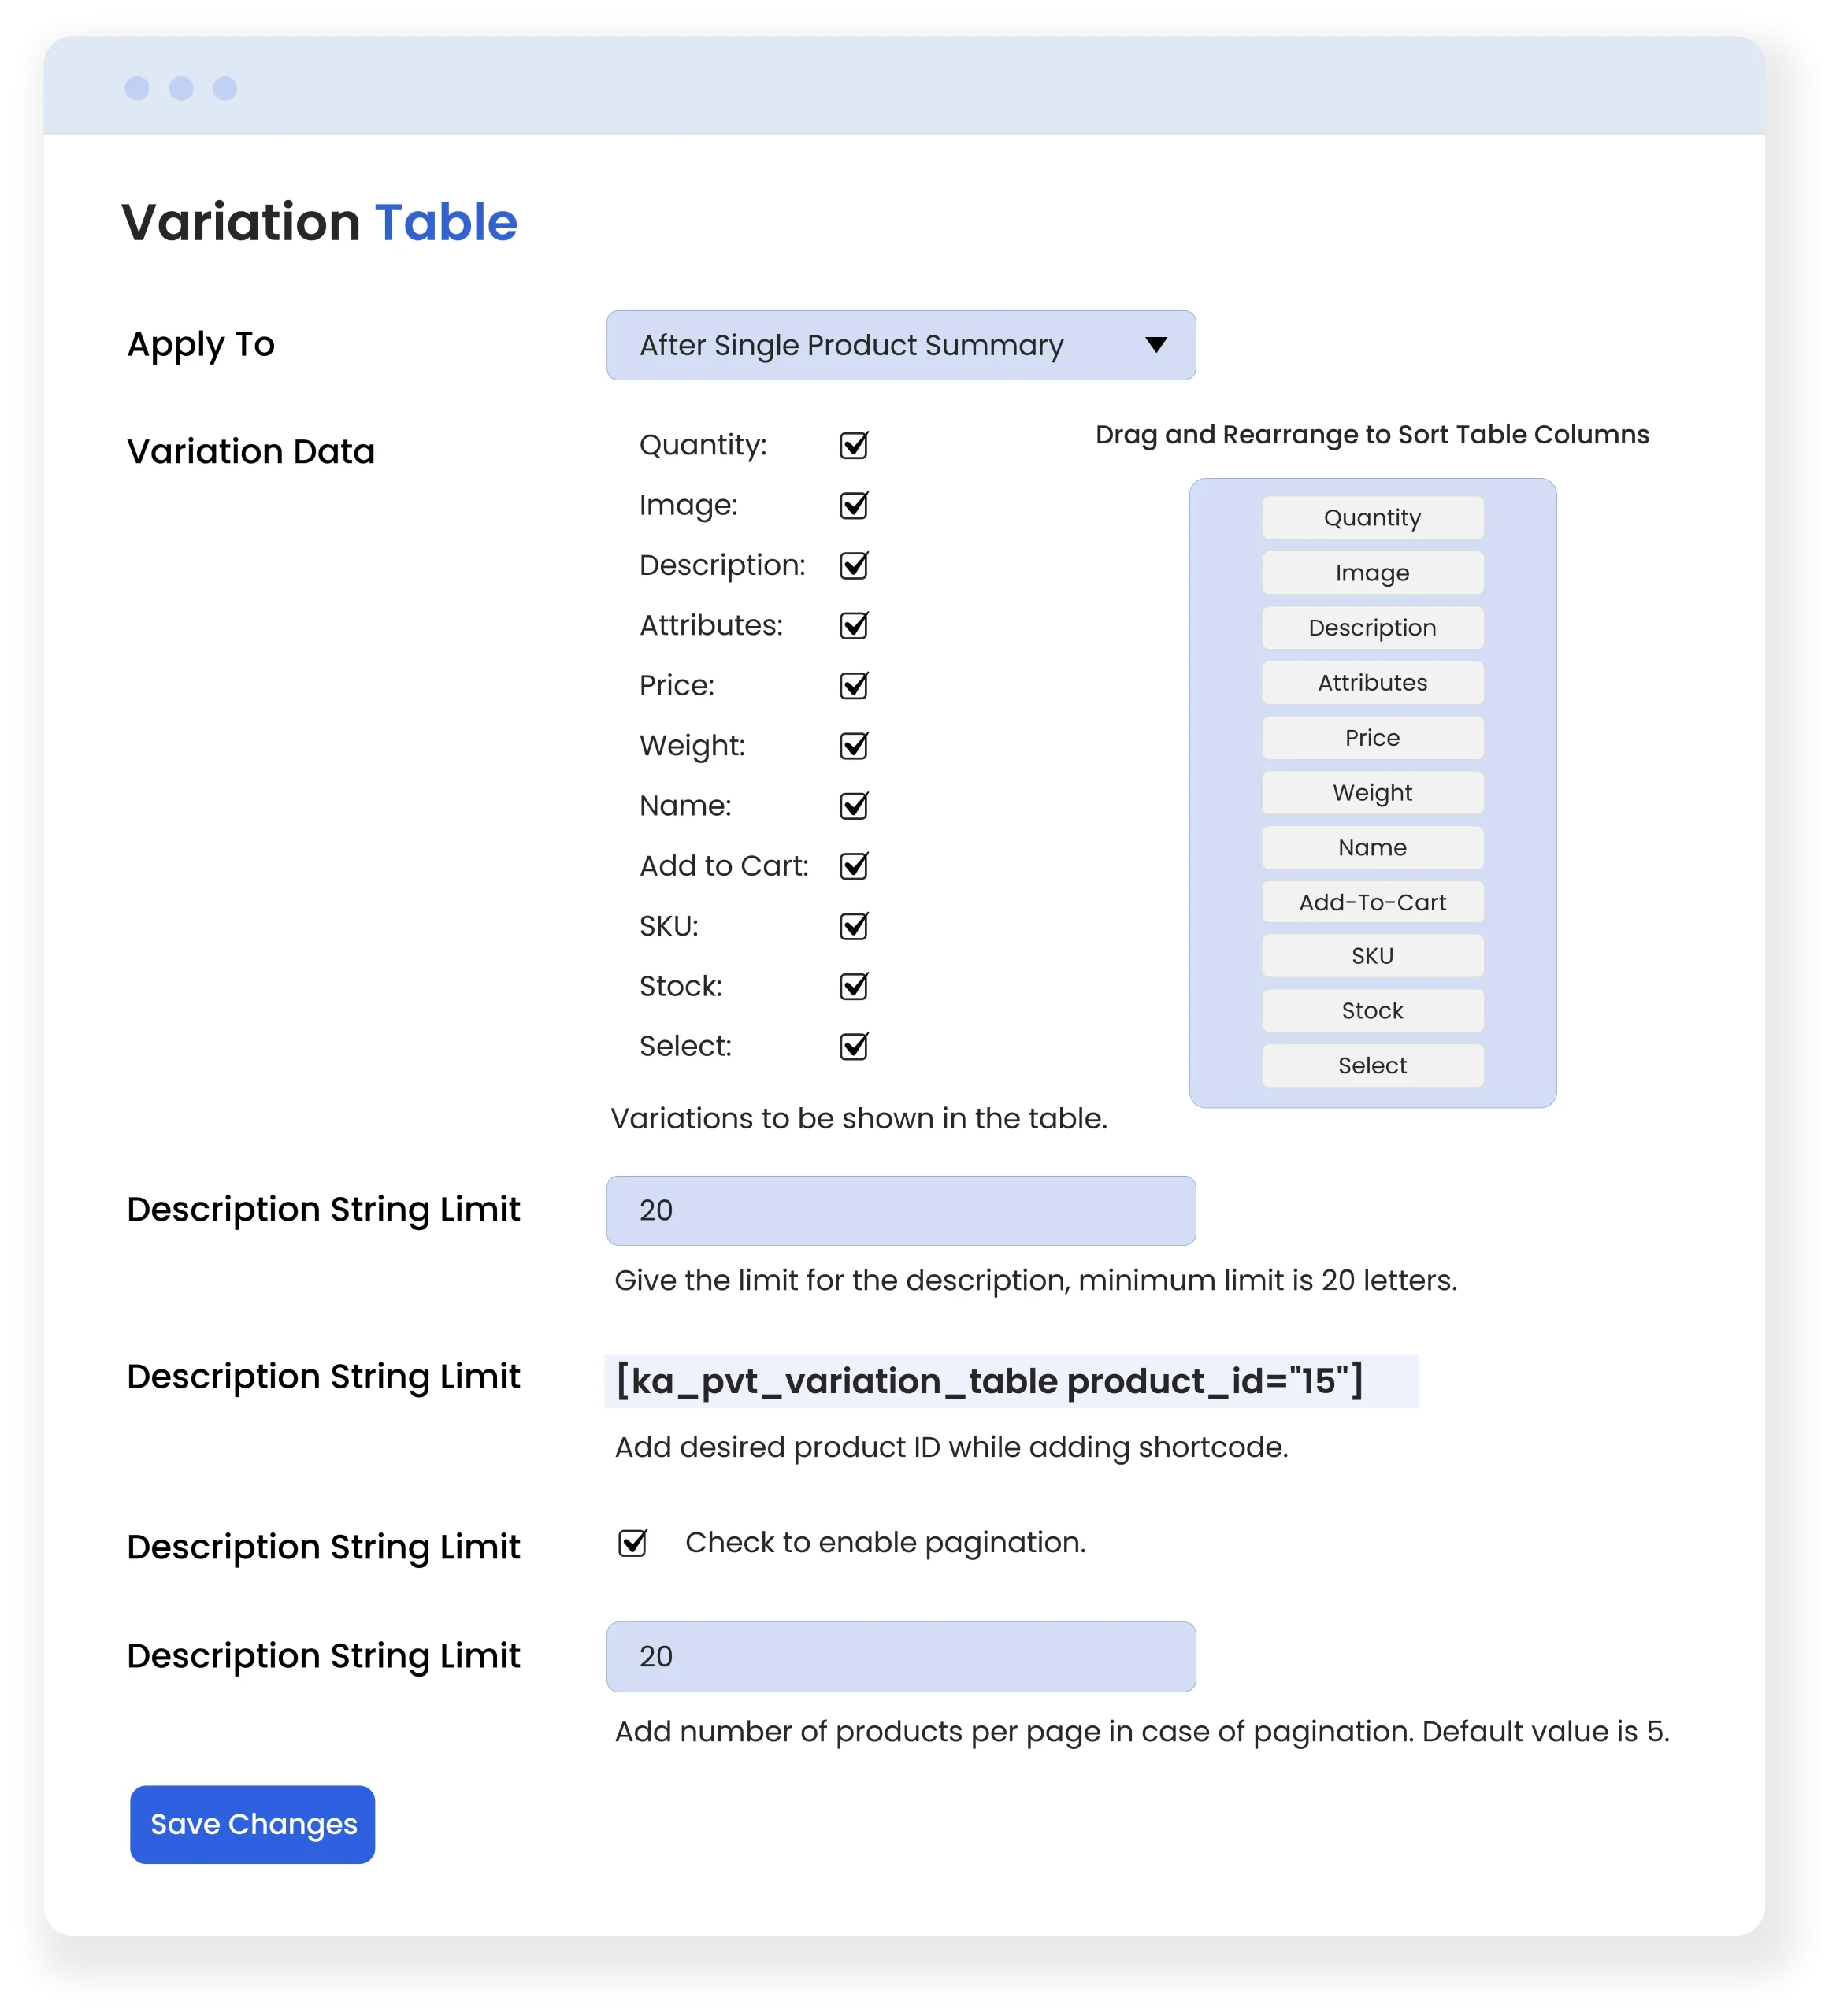Image resolution: width=1836 pixels, height=2016 pixels.
Task: Toggle the Image checkbox
Action: (853, 506)
